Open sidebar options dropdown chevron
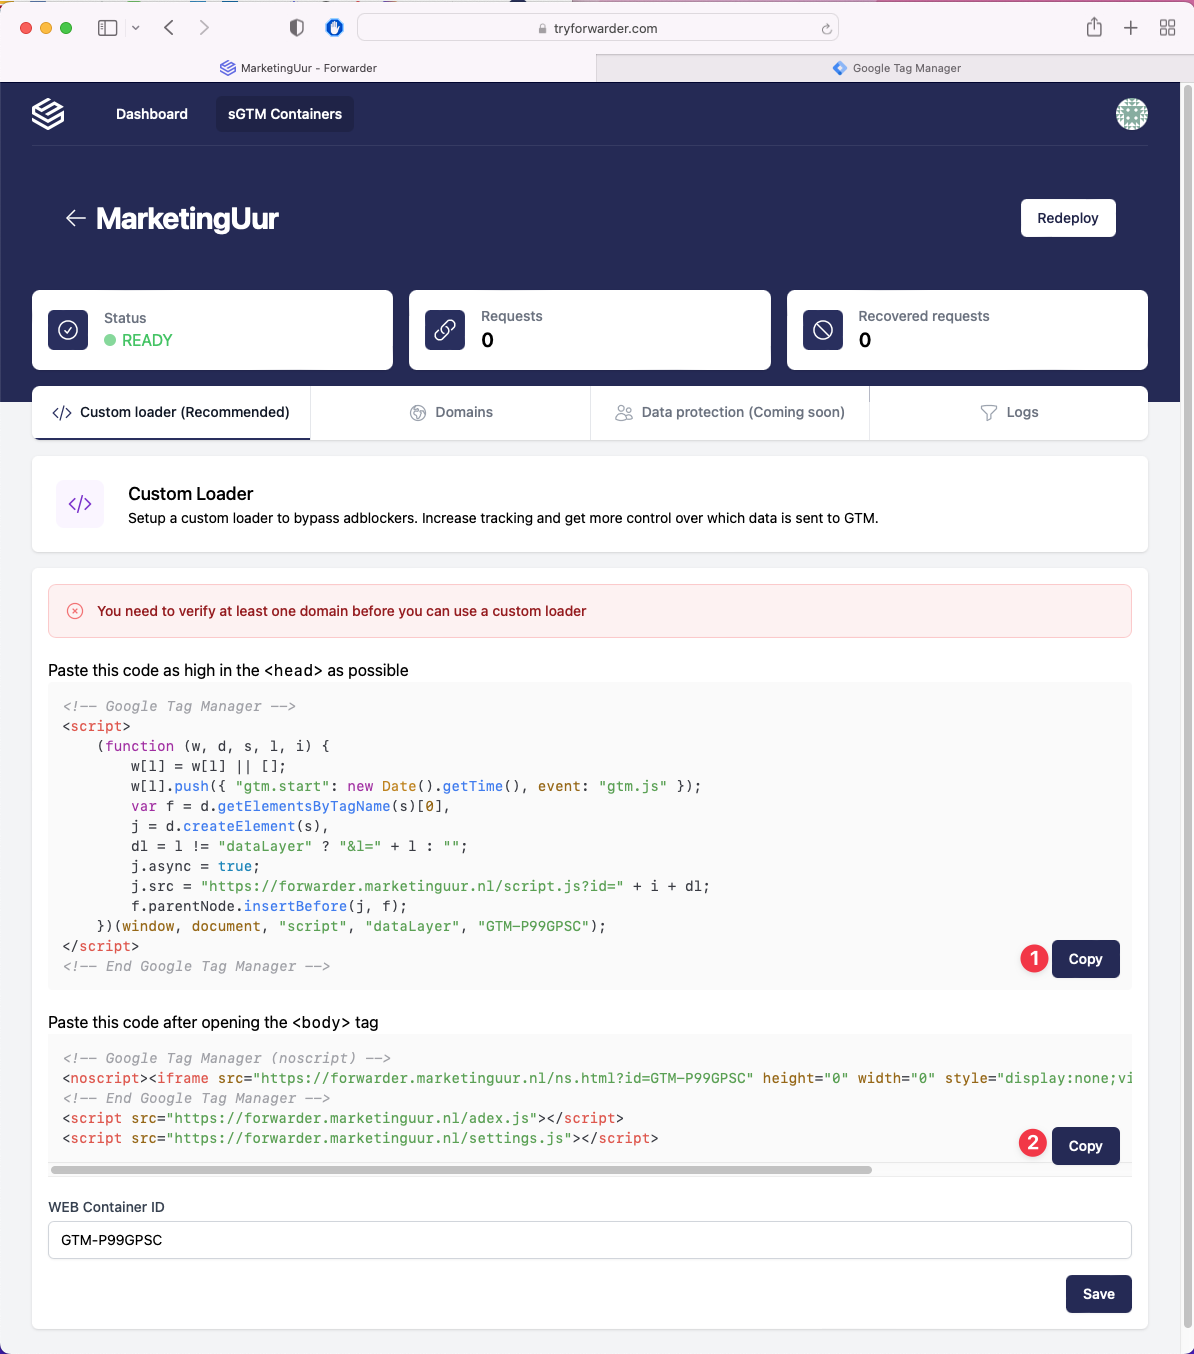 click(x=136, y=28)
